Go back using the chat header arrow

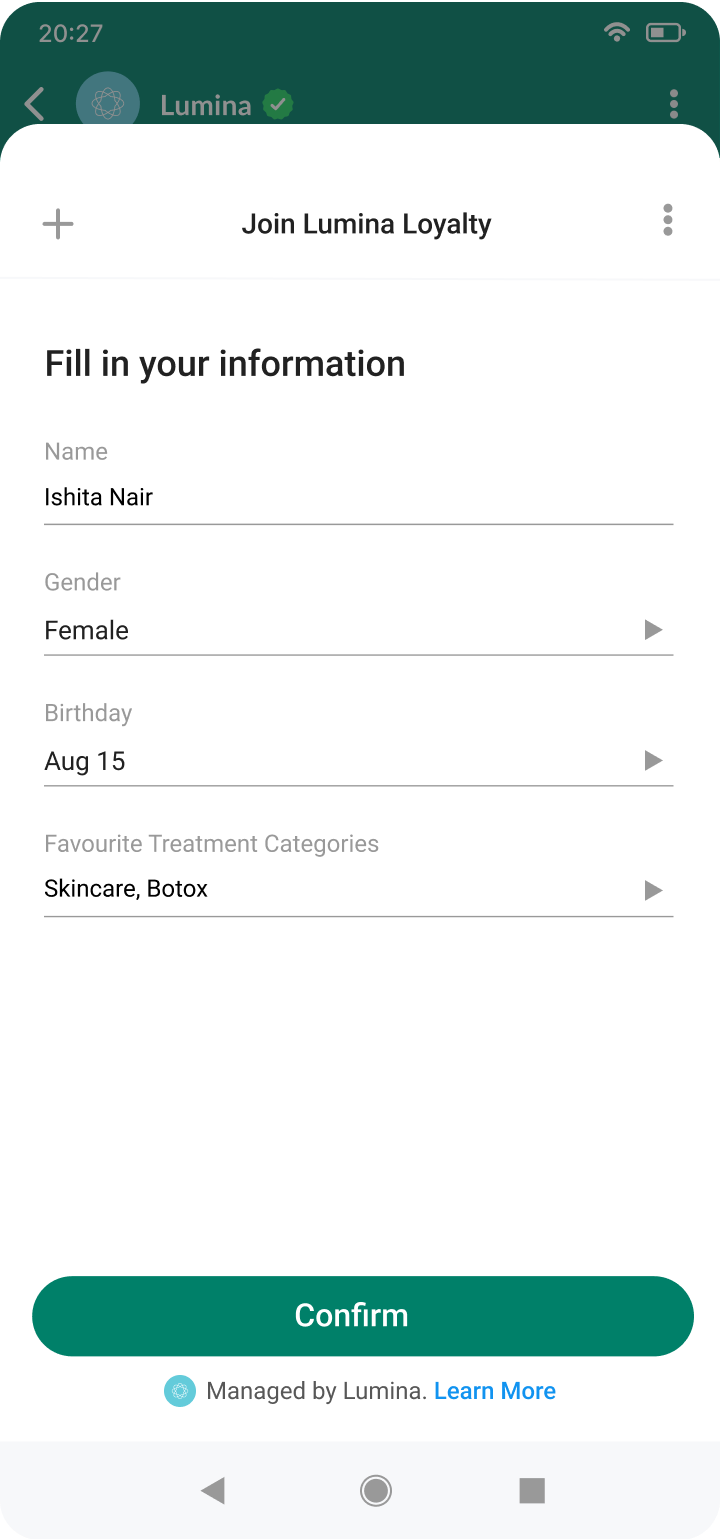pos(36,104)
